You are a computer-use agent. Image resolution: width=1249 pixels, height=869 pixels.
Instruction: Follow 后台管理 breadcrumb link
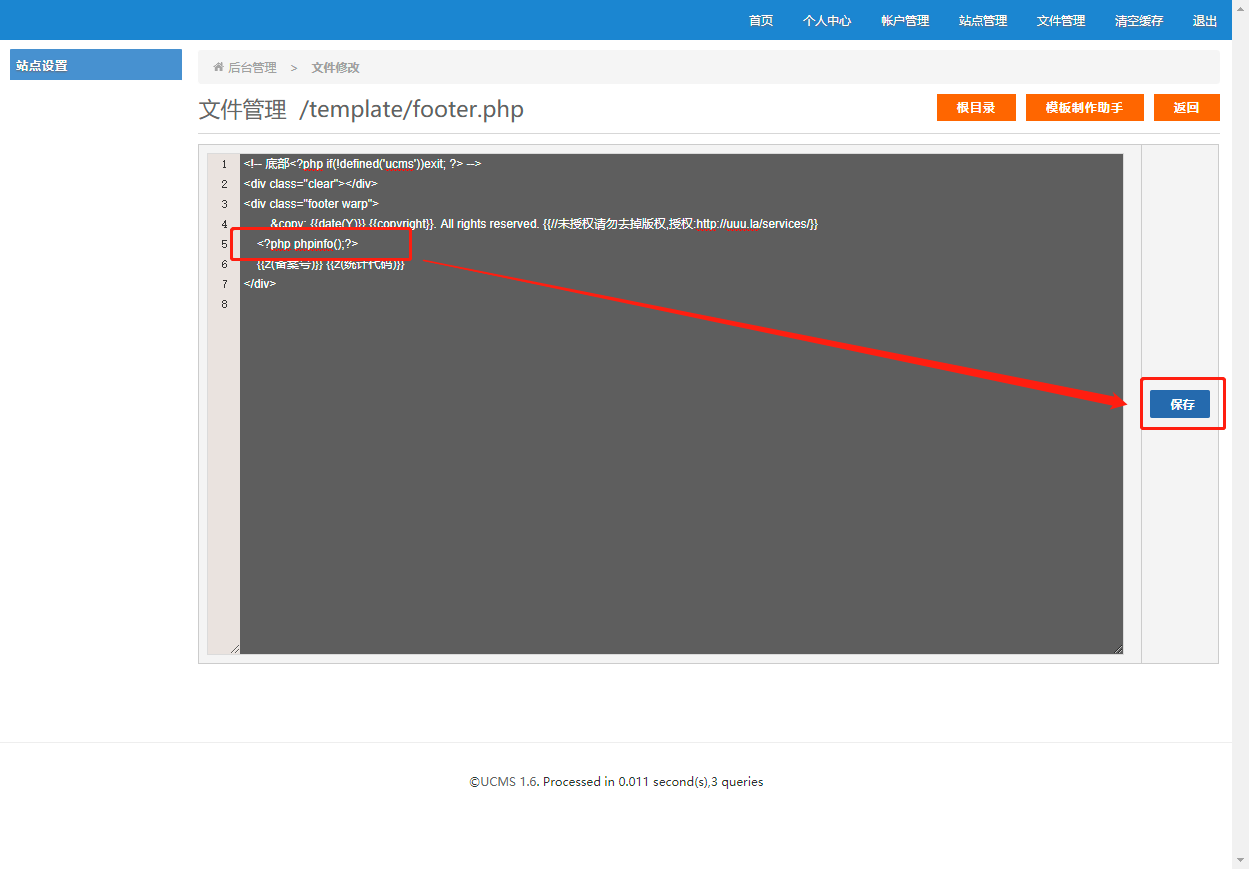pyautogui.click(x=252, y=67)
